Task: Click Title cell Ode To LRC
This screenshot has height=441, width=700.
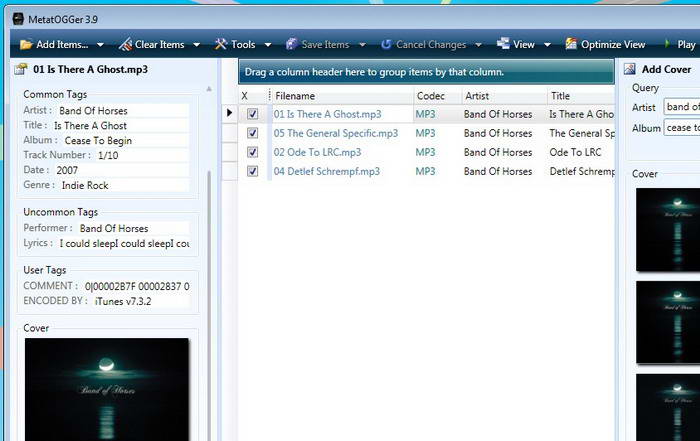Action: point(575,153)
